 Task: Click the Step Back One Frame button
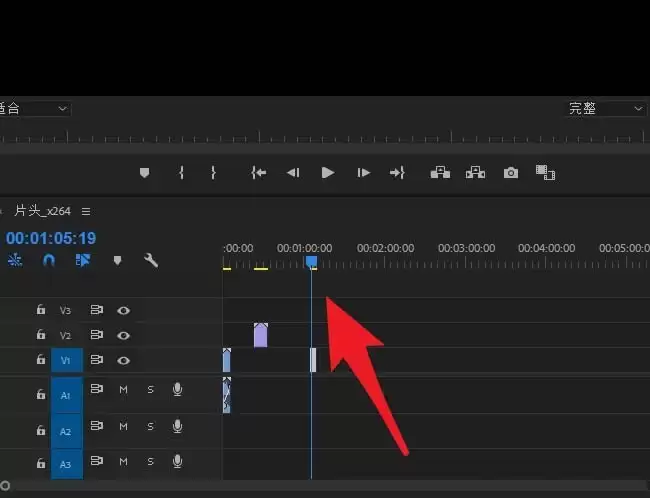pyautogui.click(x=293, y=173)
